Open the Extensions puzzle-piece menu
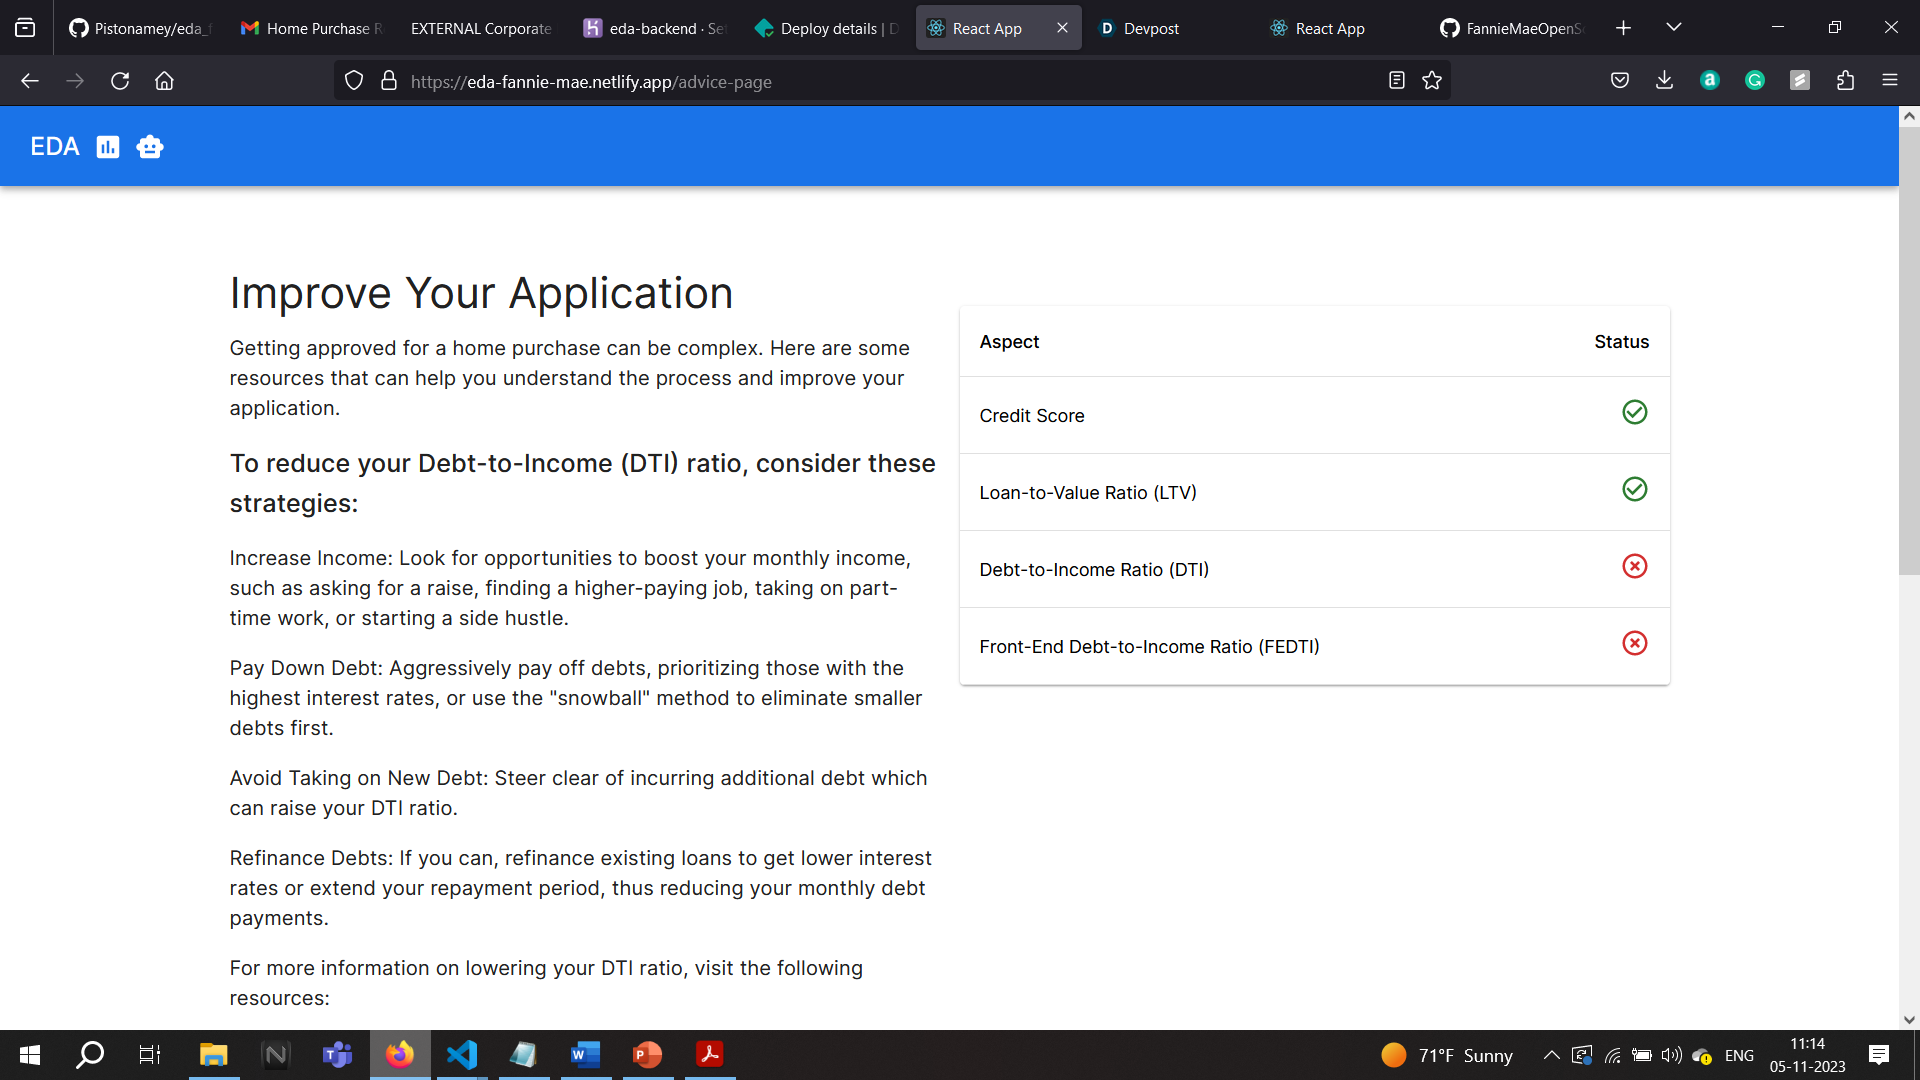This screenshot has width=1920, height=1080. [1845, 81]
